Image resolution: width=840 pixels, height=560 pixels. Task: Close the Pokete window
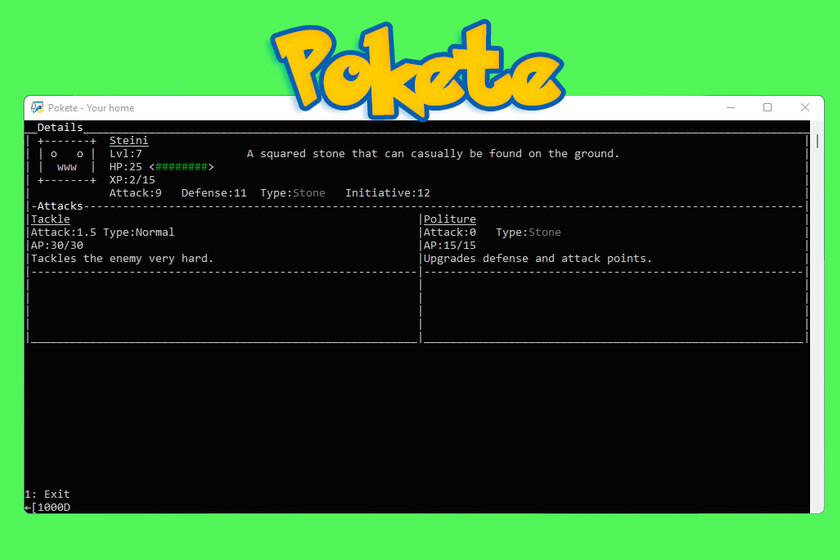(x=805, y=107)
